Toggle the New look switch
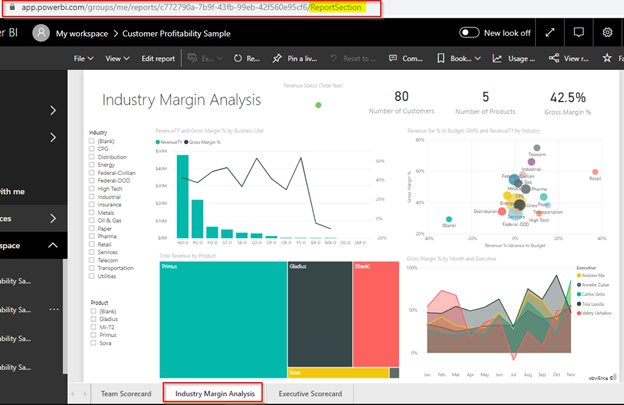The image size is (624, 405). (x=469, y=33)
